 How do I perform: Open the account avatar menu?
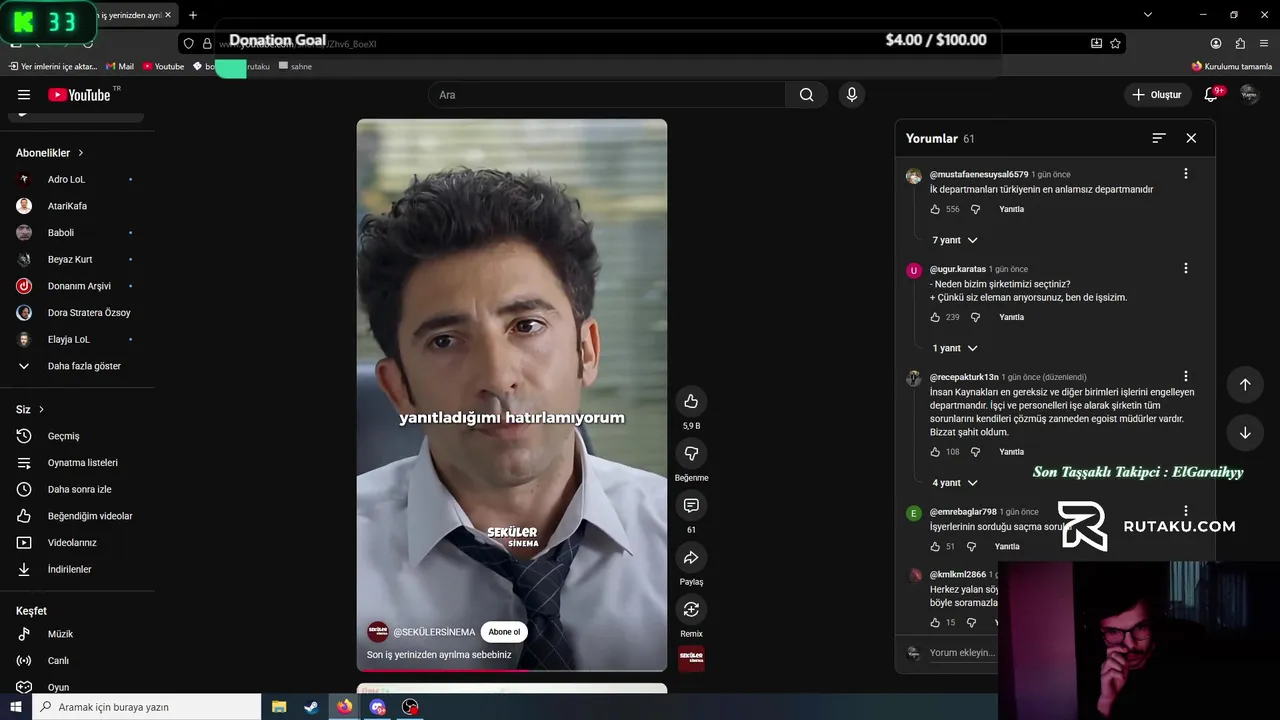coord(1249,95)
